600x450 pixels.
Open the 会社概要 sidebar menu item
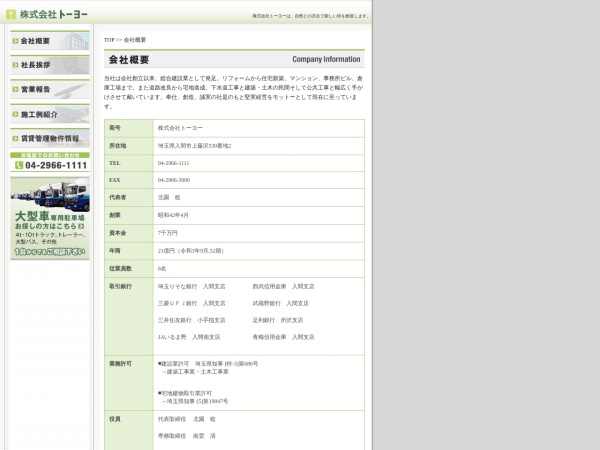coord(50,41)
